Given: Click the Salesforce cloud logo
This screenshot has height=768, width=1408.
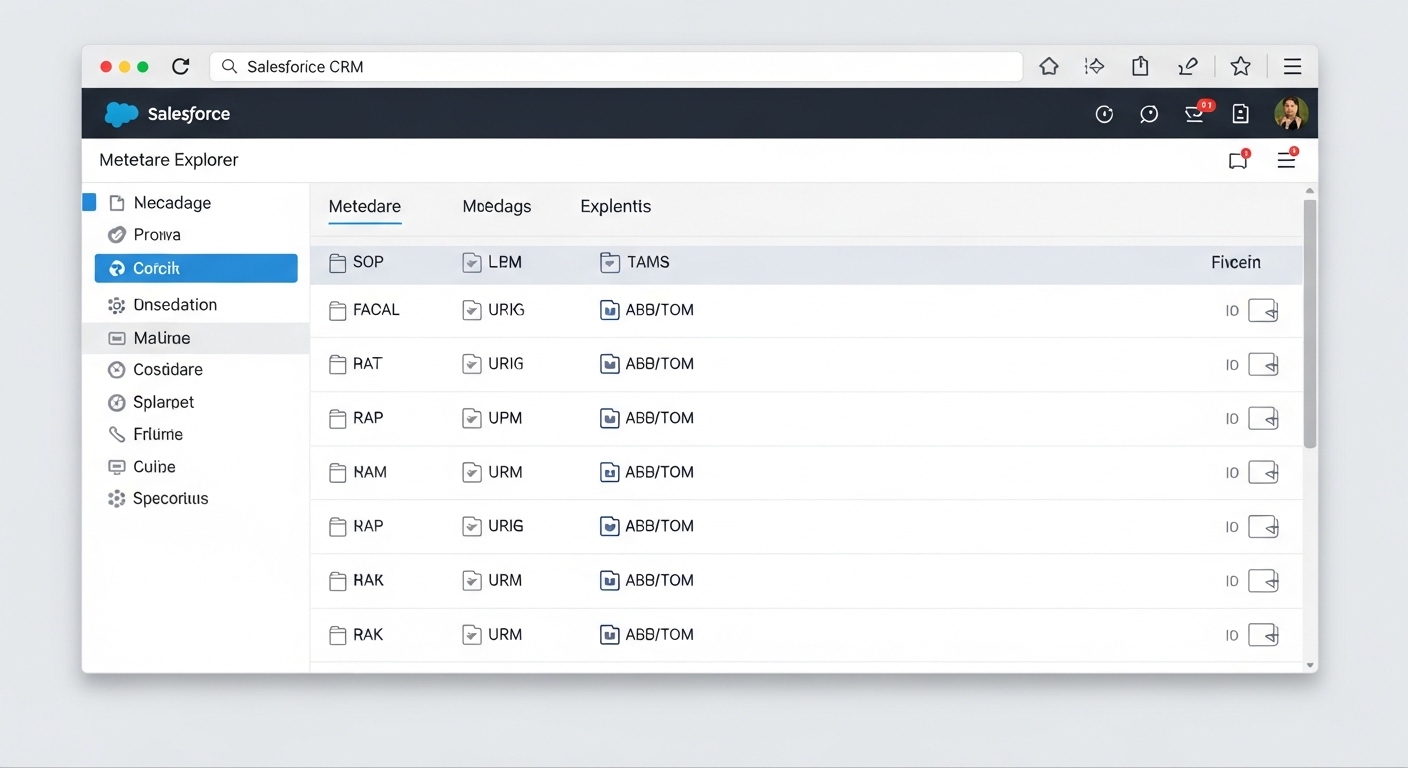Looking at the screenshot, I should pos(120,113).
